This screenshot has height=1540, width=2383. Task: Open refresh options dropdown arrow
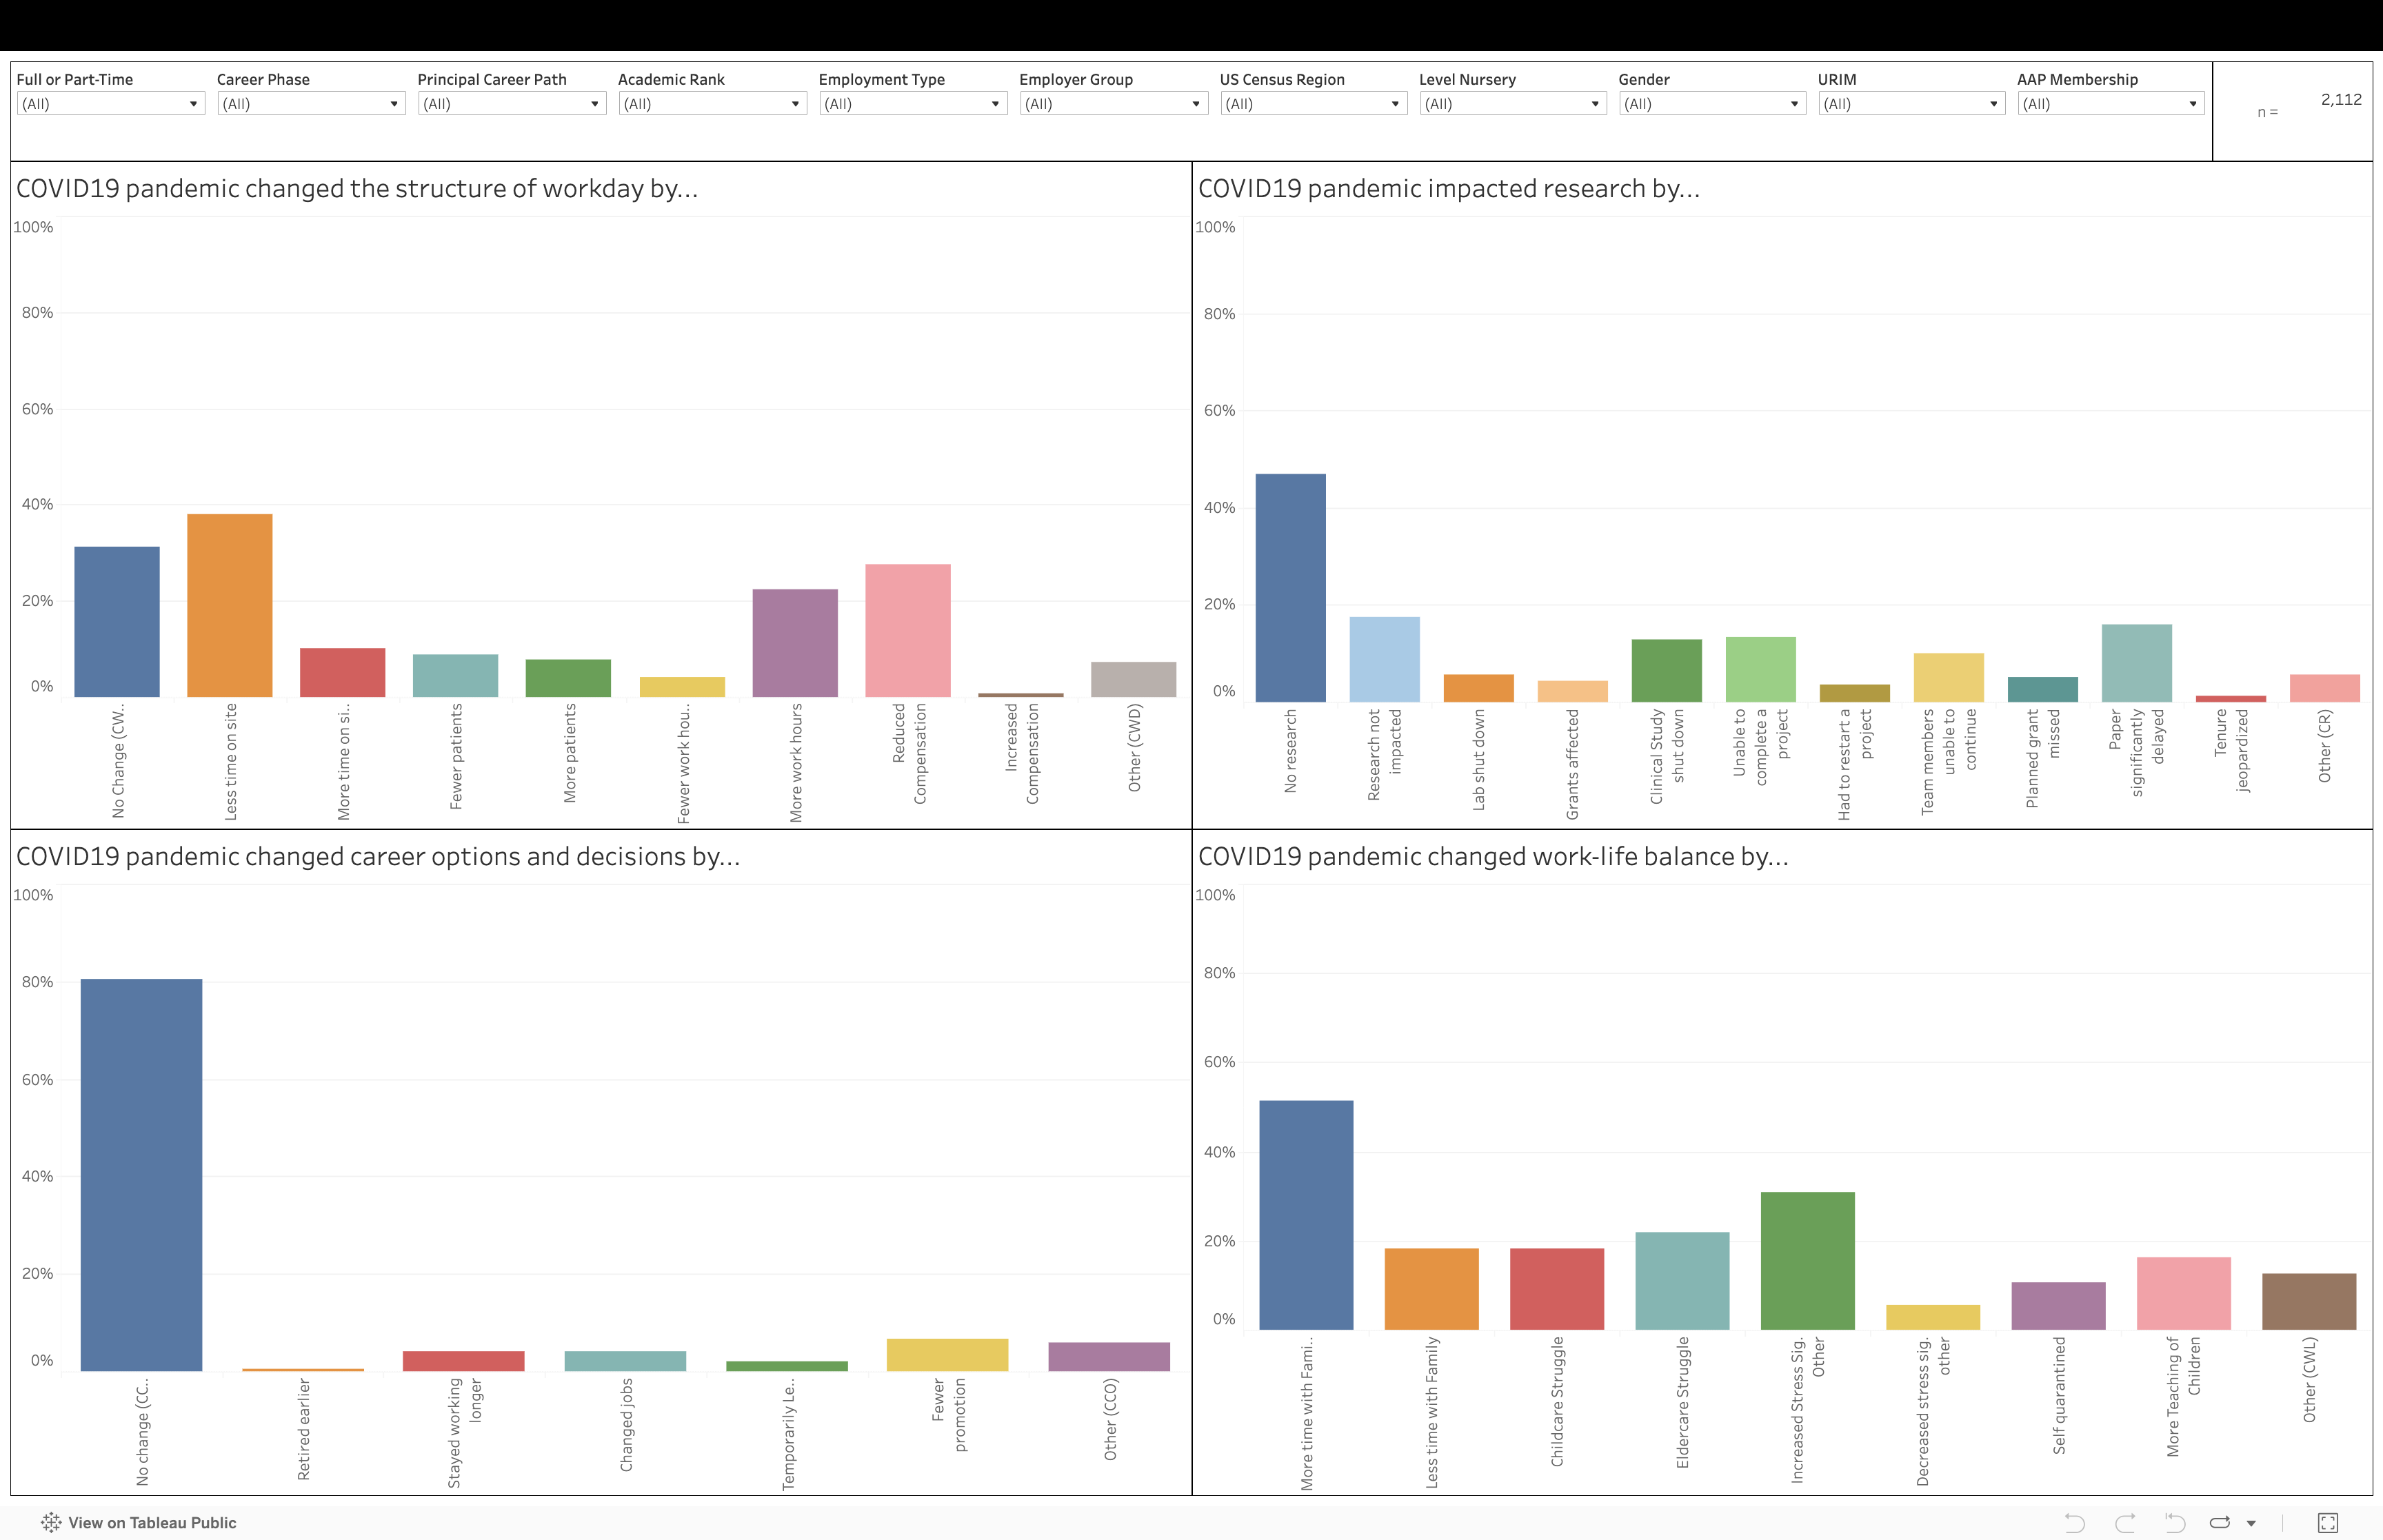(x=2251, y=1524)
